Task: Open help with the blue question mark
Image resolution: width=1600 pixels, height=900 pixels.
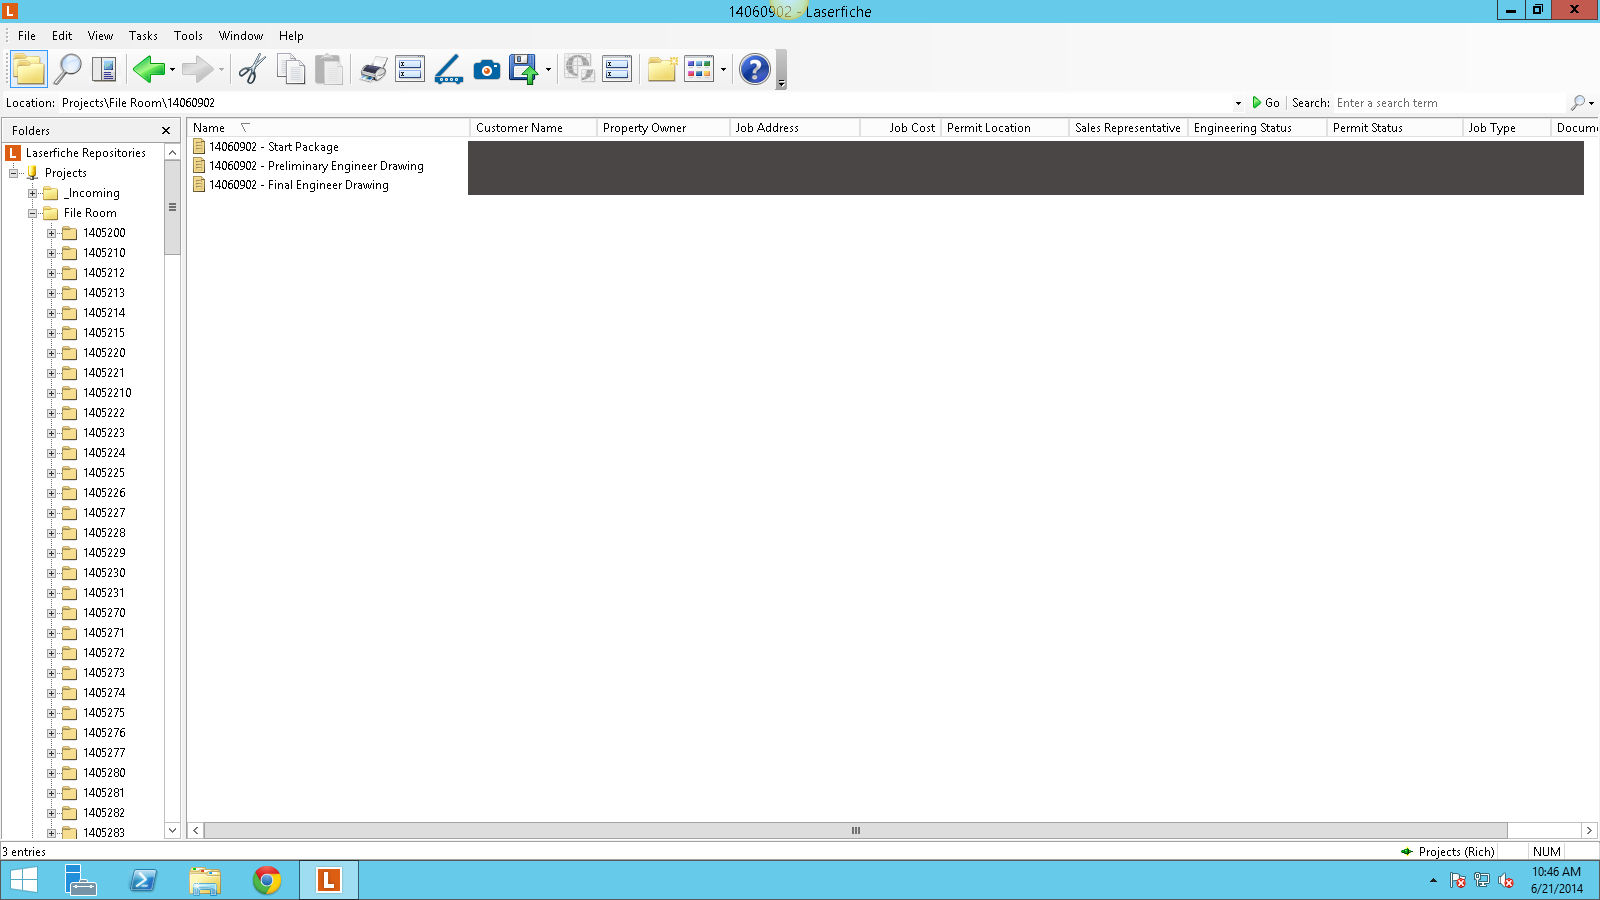Action: click(755, 69)
